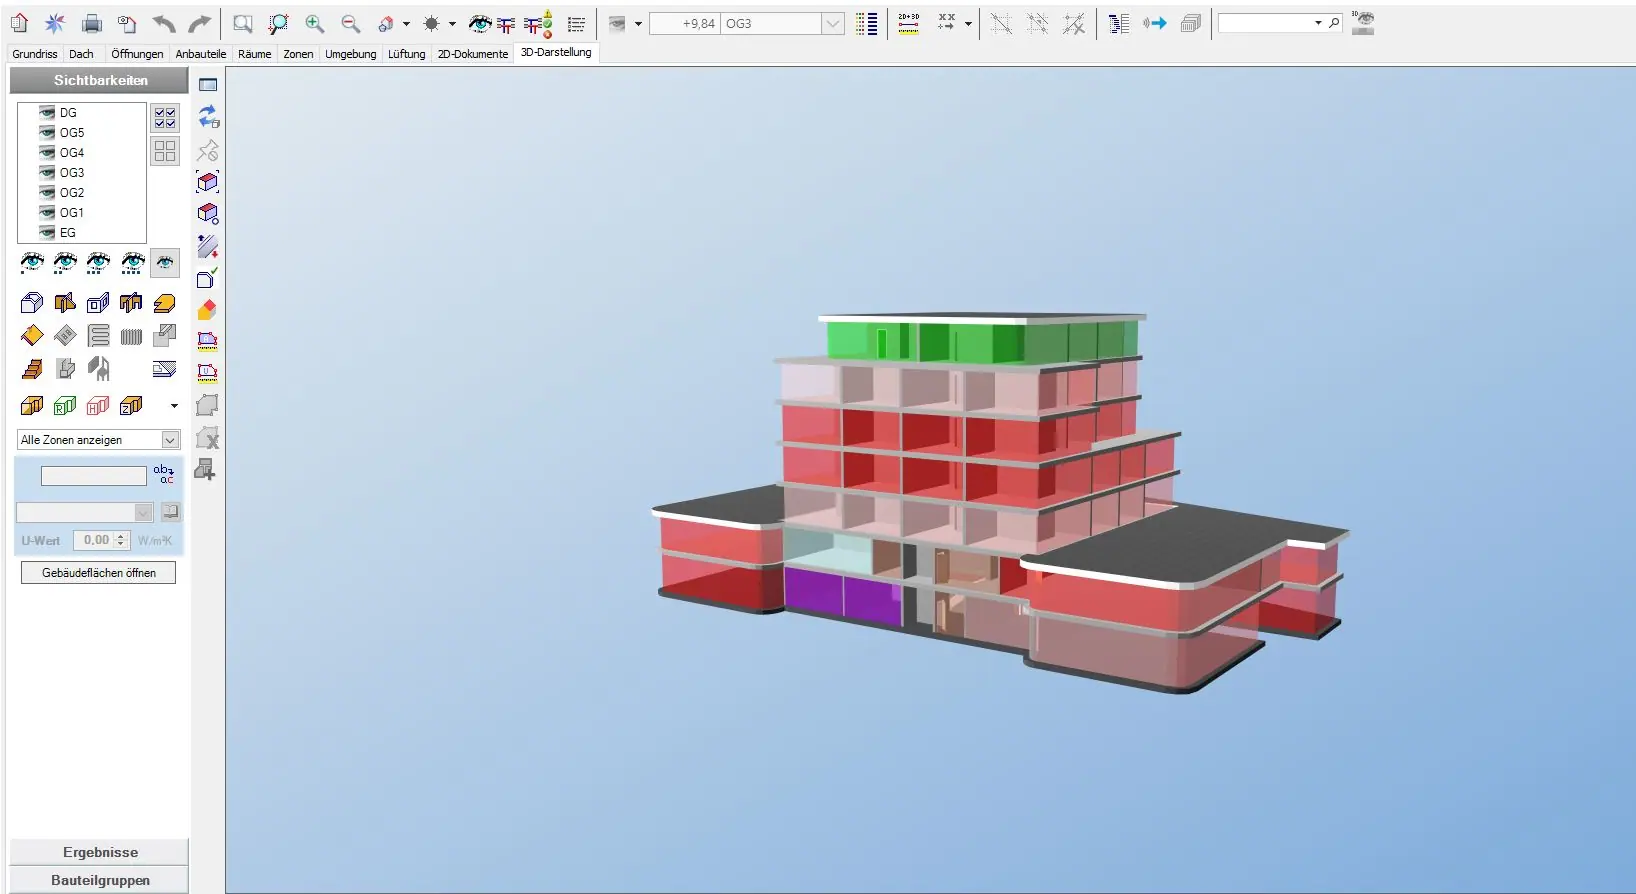Click the undo arrow in the toolbar
This screenshot has width=1636, height=894.
click(x=164, y=23)
